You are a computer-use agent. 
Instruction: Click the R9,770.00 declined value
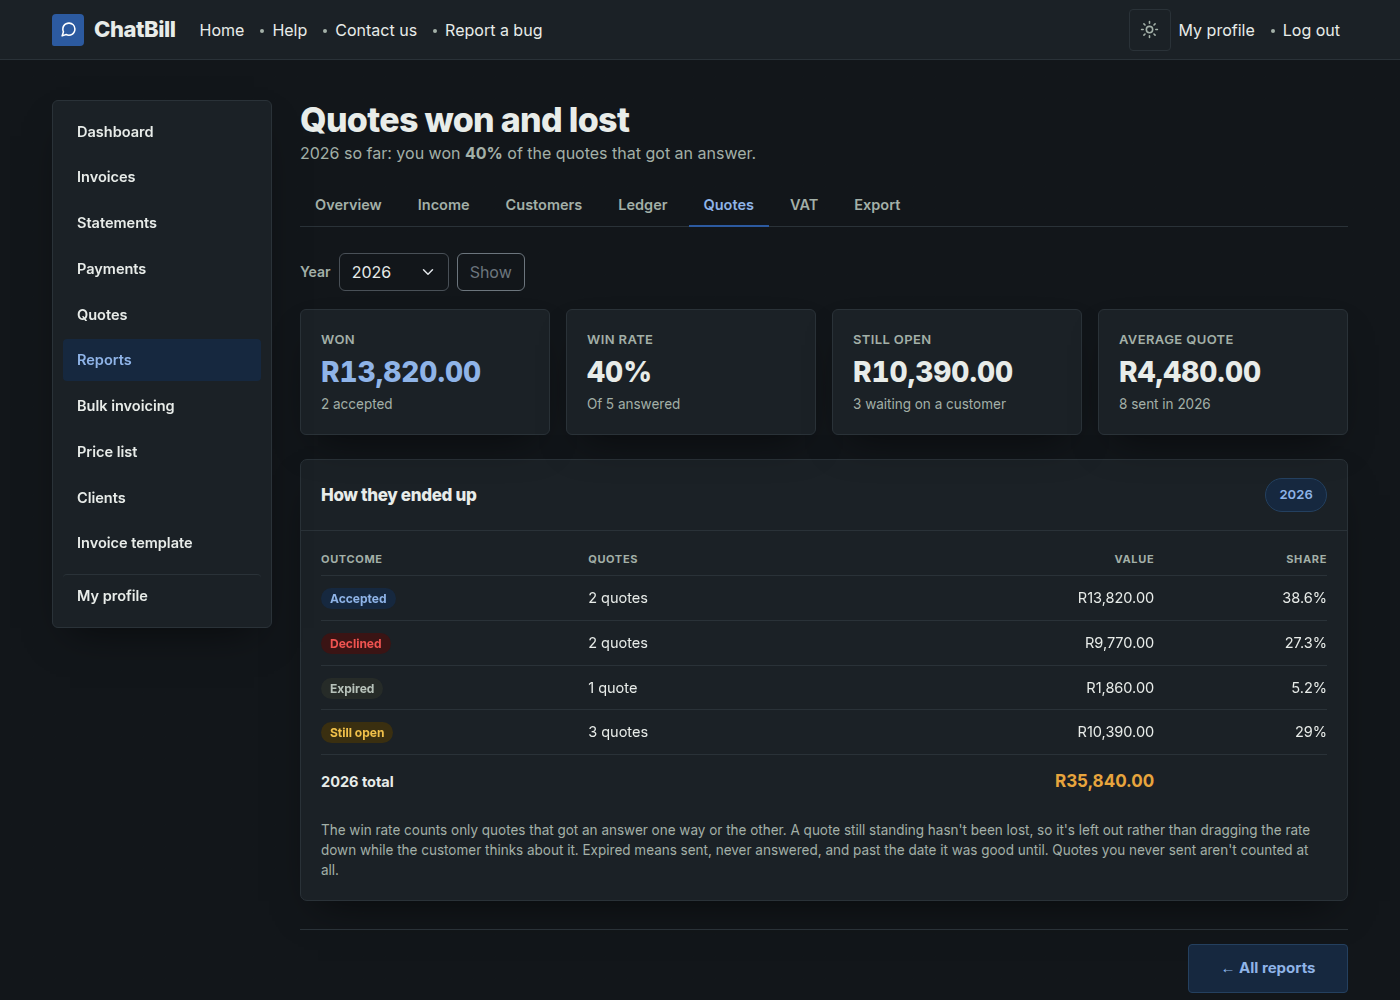(1119, 643)
